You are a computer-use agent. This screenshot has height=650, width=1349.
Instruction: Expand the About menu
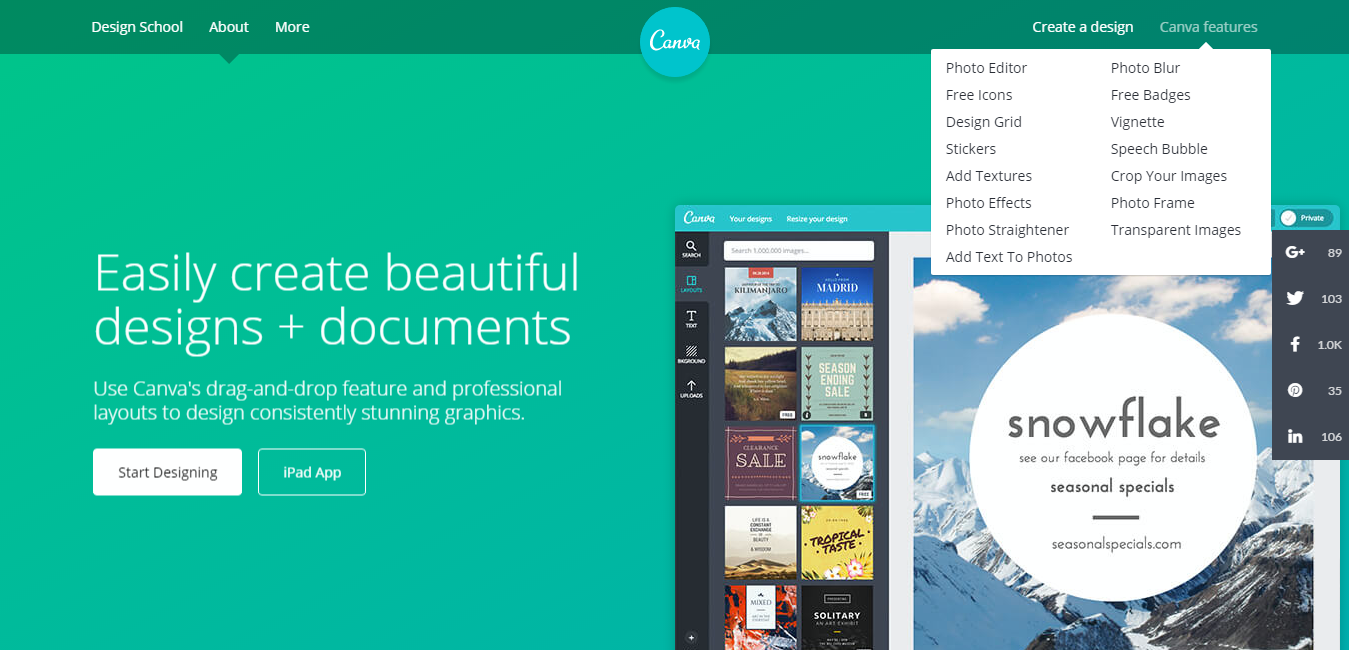point(229,27)
